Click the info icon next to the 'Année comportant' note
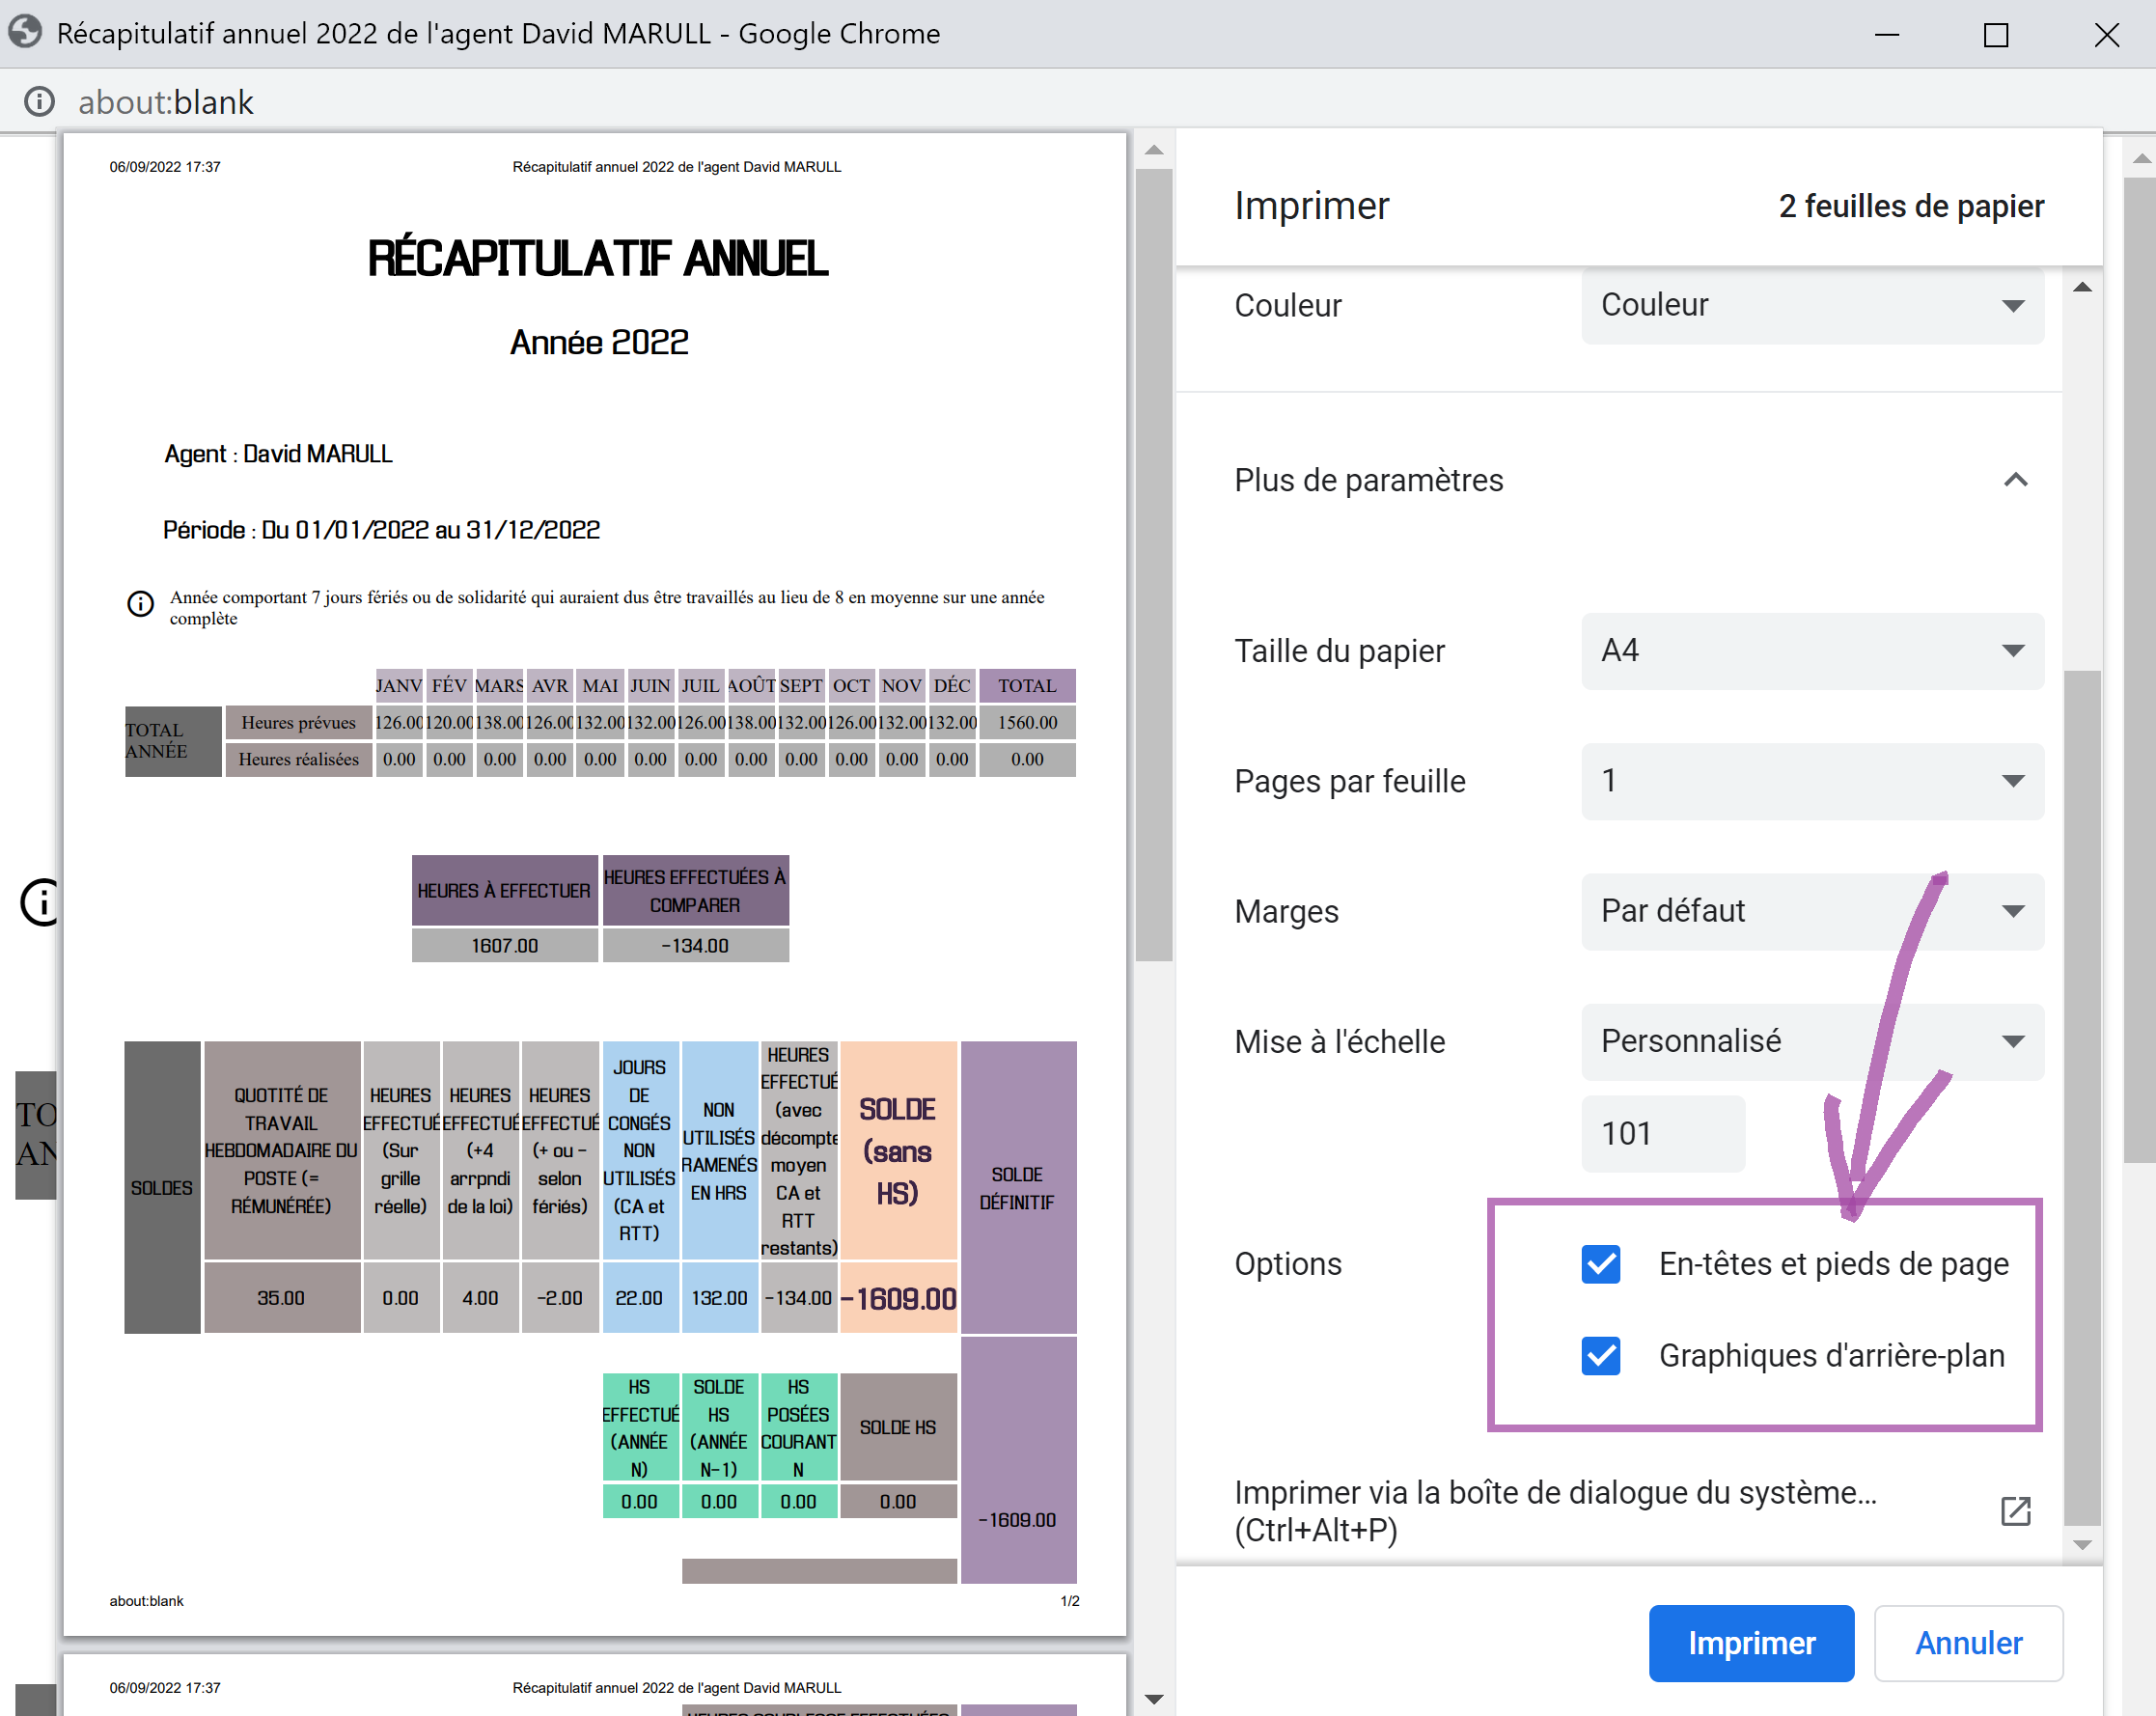Screen dimensions: 2156x1716 (x=140, y=604)
